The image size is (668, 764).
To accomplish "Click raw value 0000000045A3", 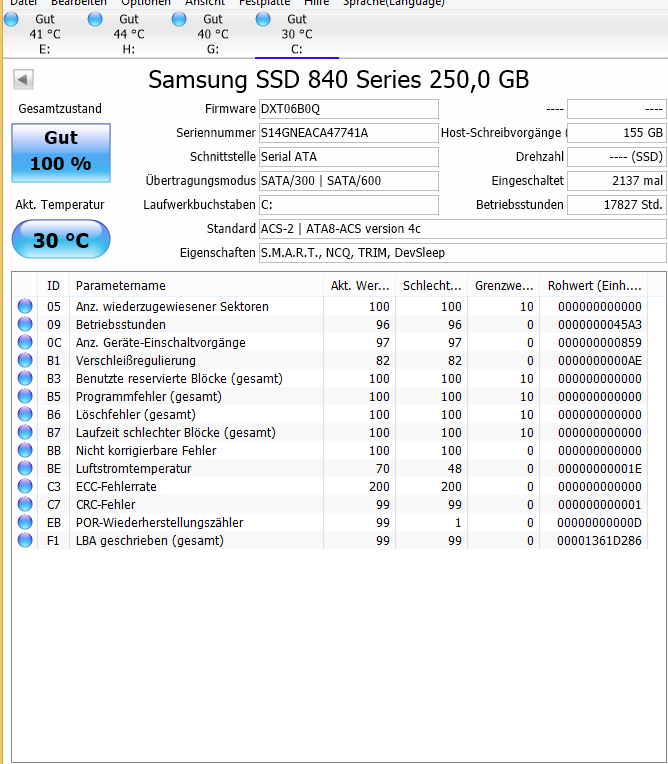I will (x=600, y=325).
